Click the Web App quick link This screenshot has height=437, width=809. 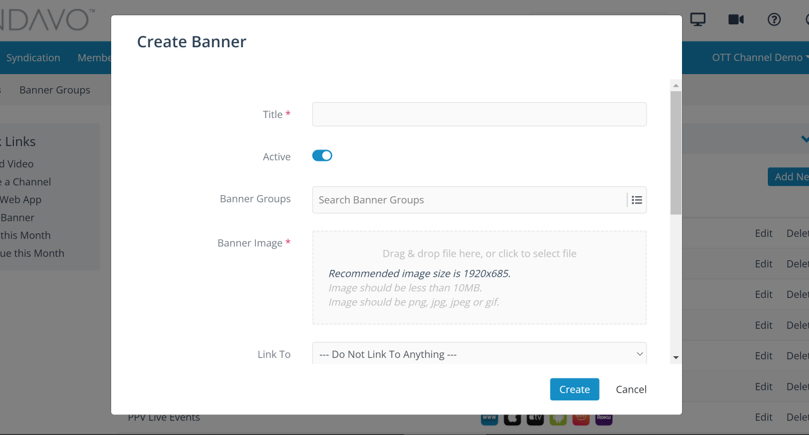21,200
